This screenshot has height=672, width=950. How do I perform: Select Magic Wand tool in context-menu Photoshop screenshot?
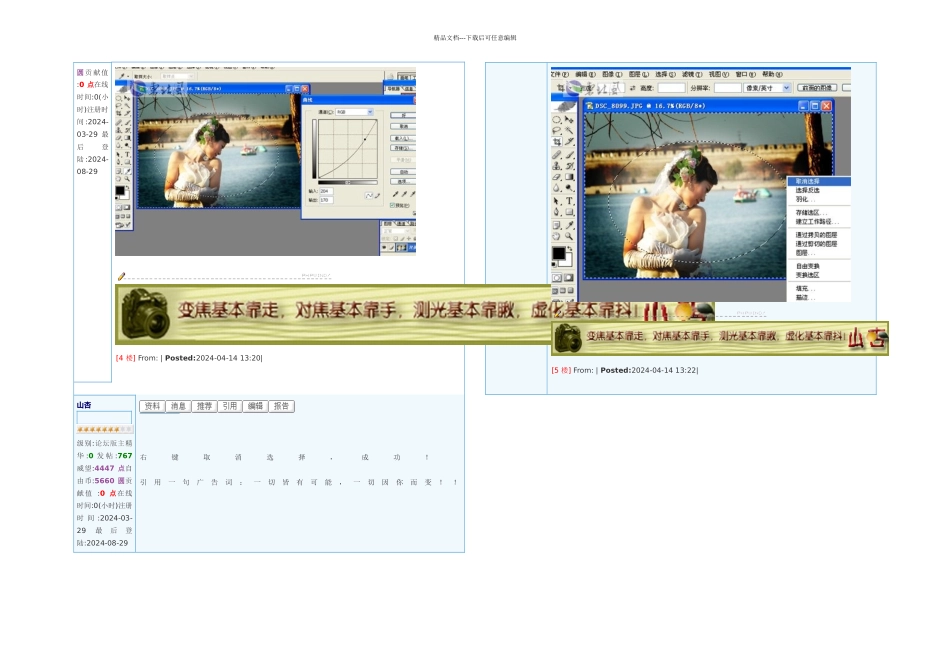(569, 130)
